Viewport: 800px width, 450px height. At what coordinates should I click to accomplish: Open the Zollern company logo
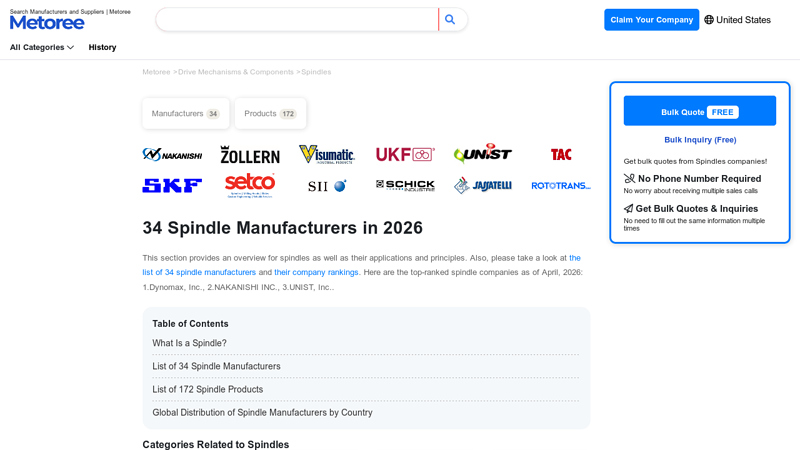coord(250,155)
